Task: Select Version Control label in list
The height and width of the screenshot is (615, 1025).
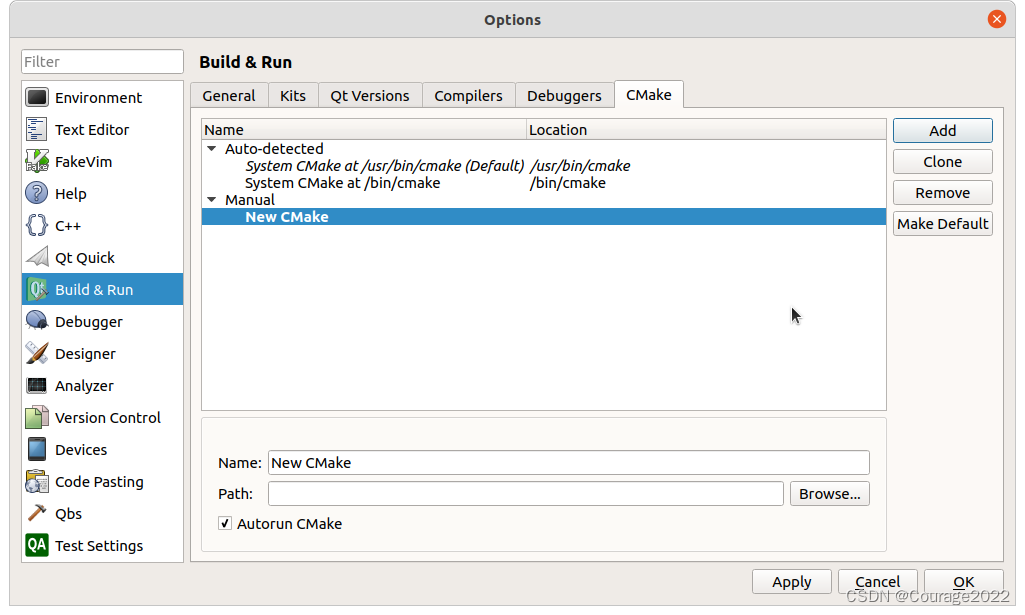Action: click(x=108, y=418)
